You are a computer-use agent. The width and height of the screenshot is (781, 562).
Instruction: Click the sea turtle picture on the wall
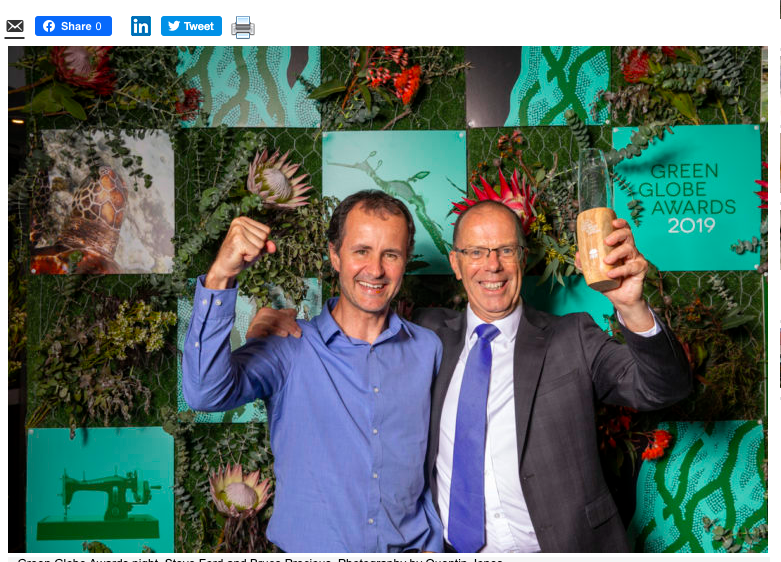103,201
